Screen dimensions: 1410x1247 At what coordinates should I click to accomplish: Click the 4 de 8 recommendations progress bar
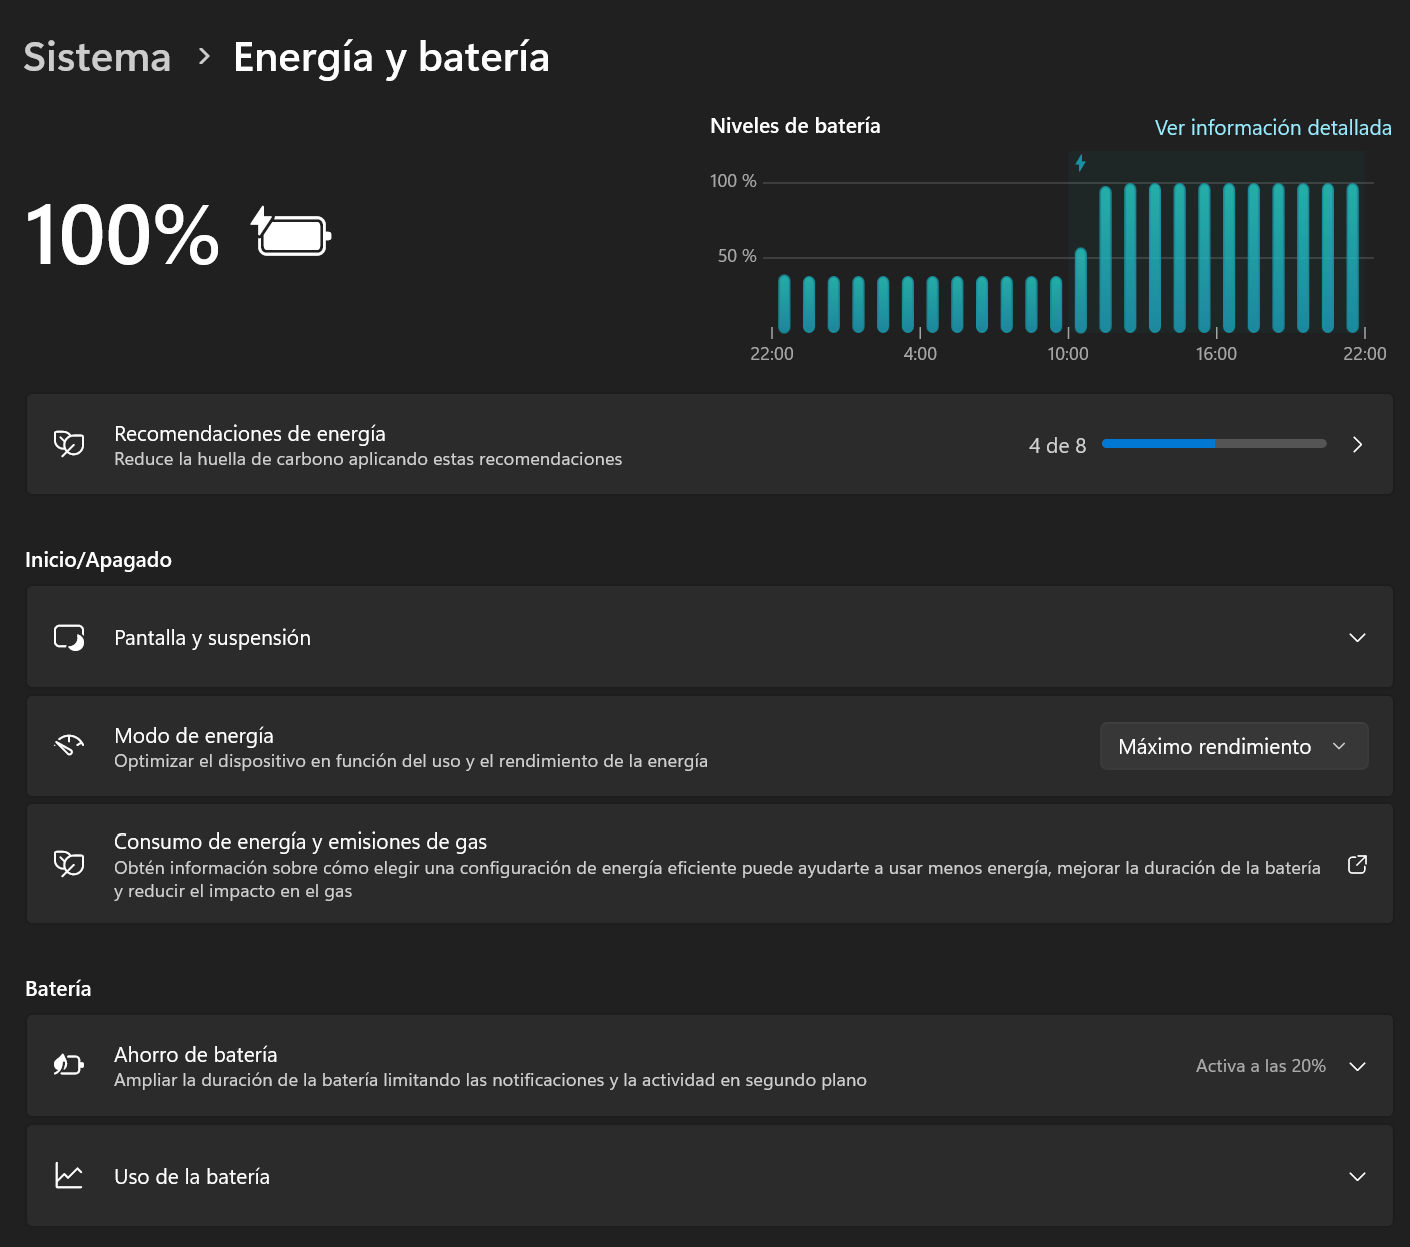1213,444
